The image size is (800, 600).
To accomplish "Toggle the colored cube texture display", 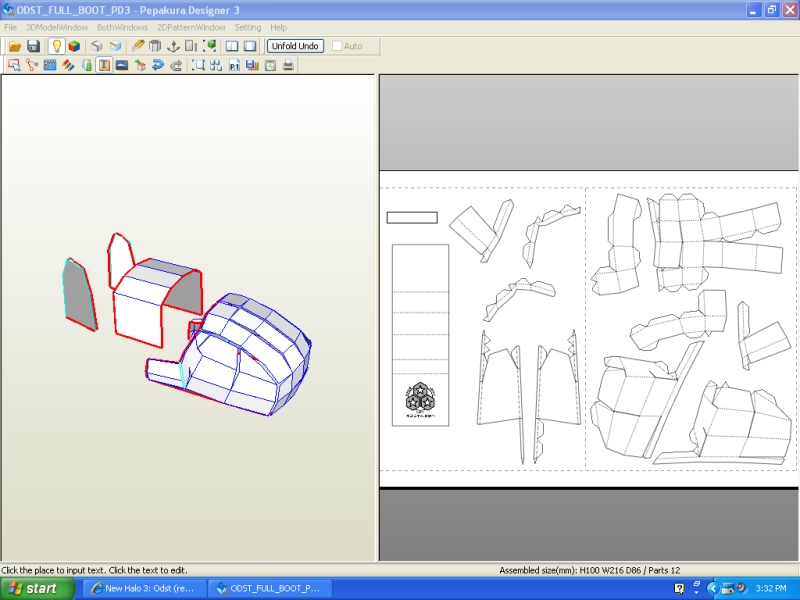I will (74, 46).
